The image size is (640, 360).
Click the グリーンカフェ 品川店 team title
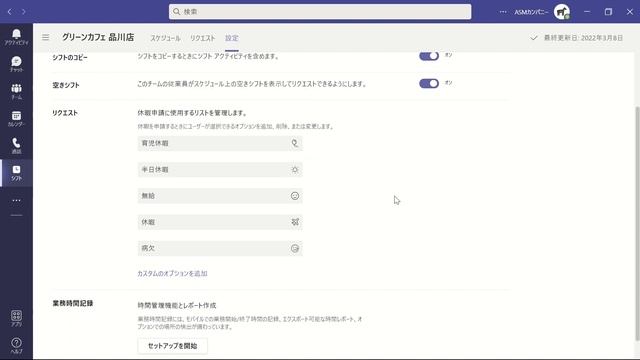coord(98,38)
